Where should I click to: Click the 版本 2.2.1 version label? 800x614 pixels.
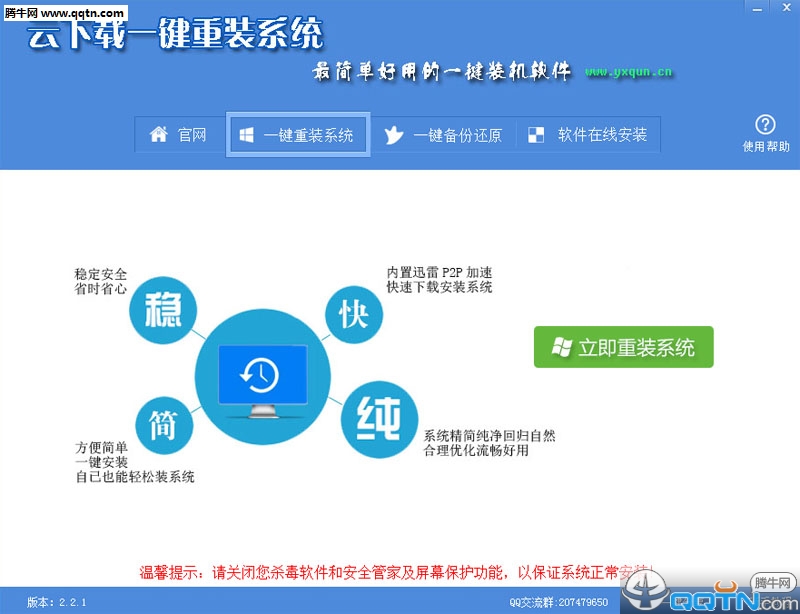(57, 602)
